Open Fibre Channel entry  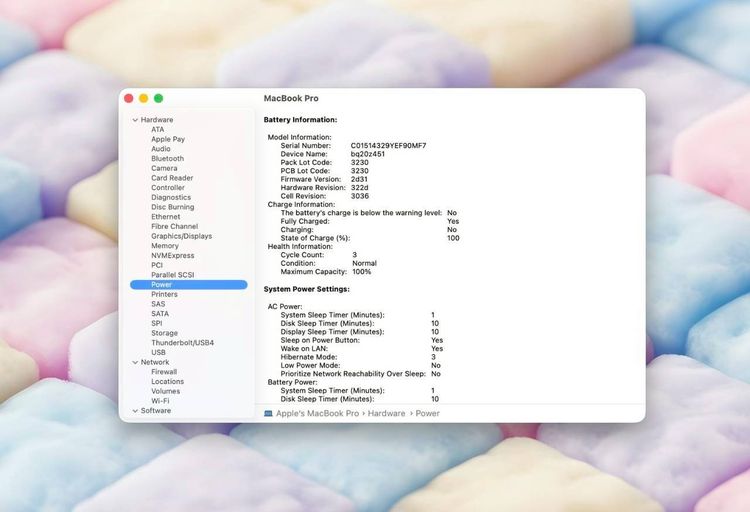(x=175, y=226)
